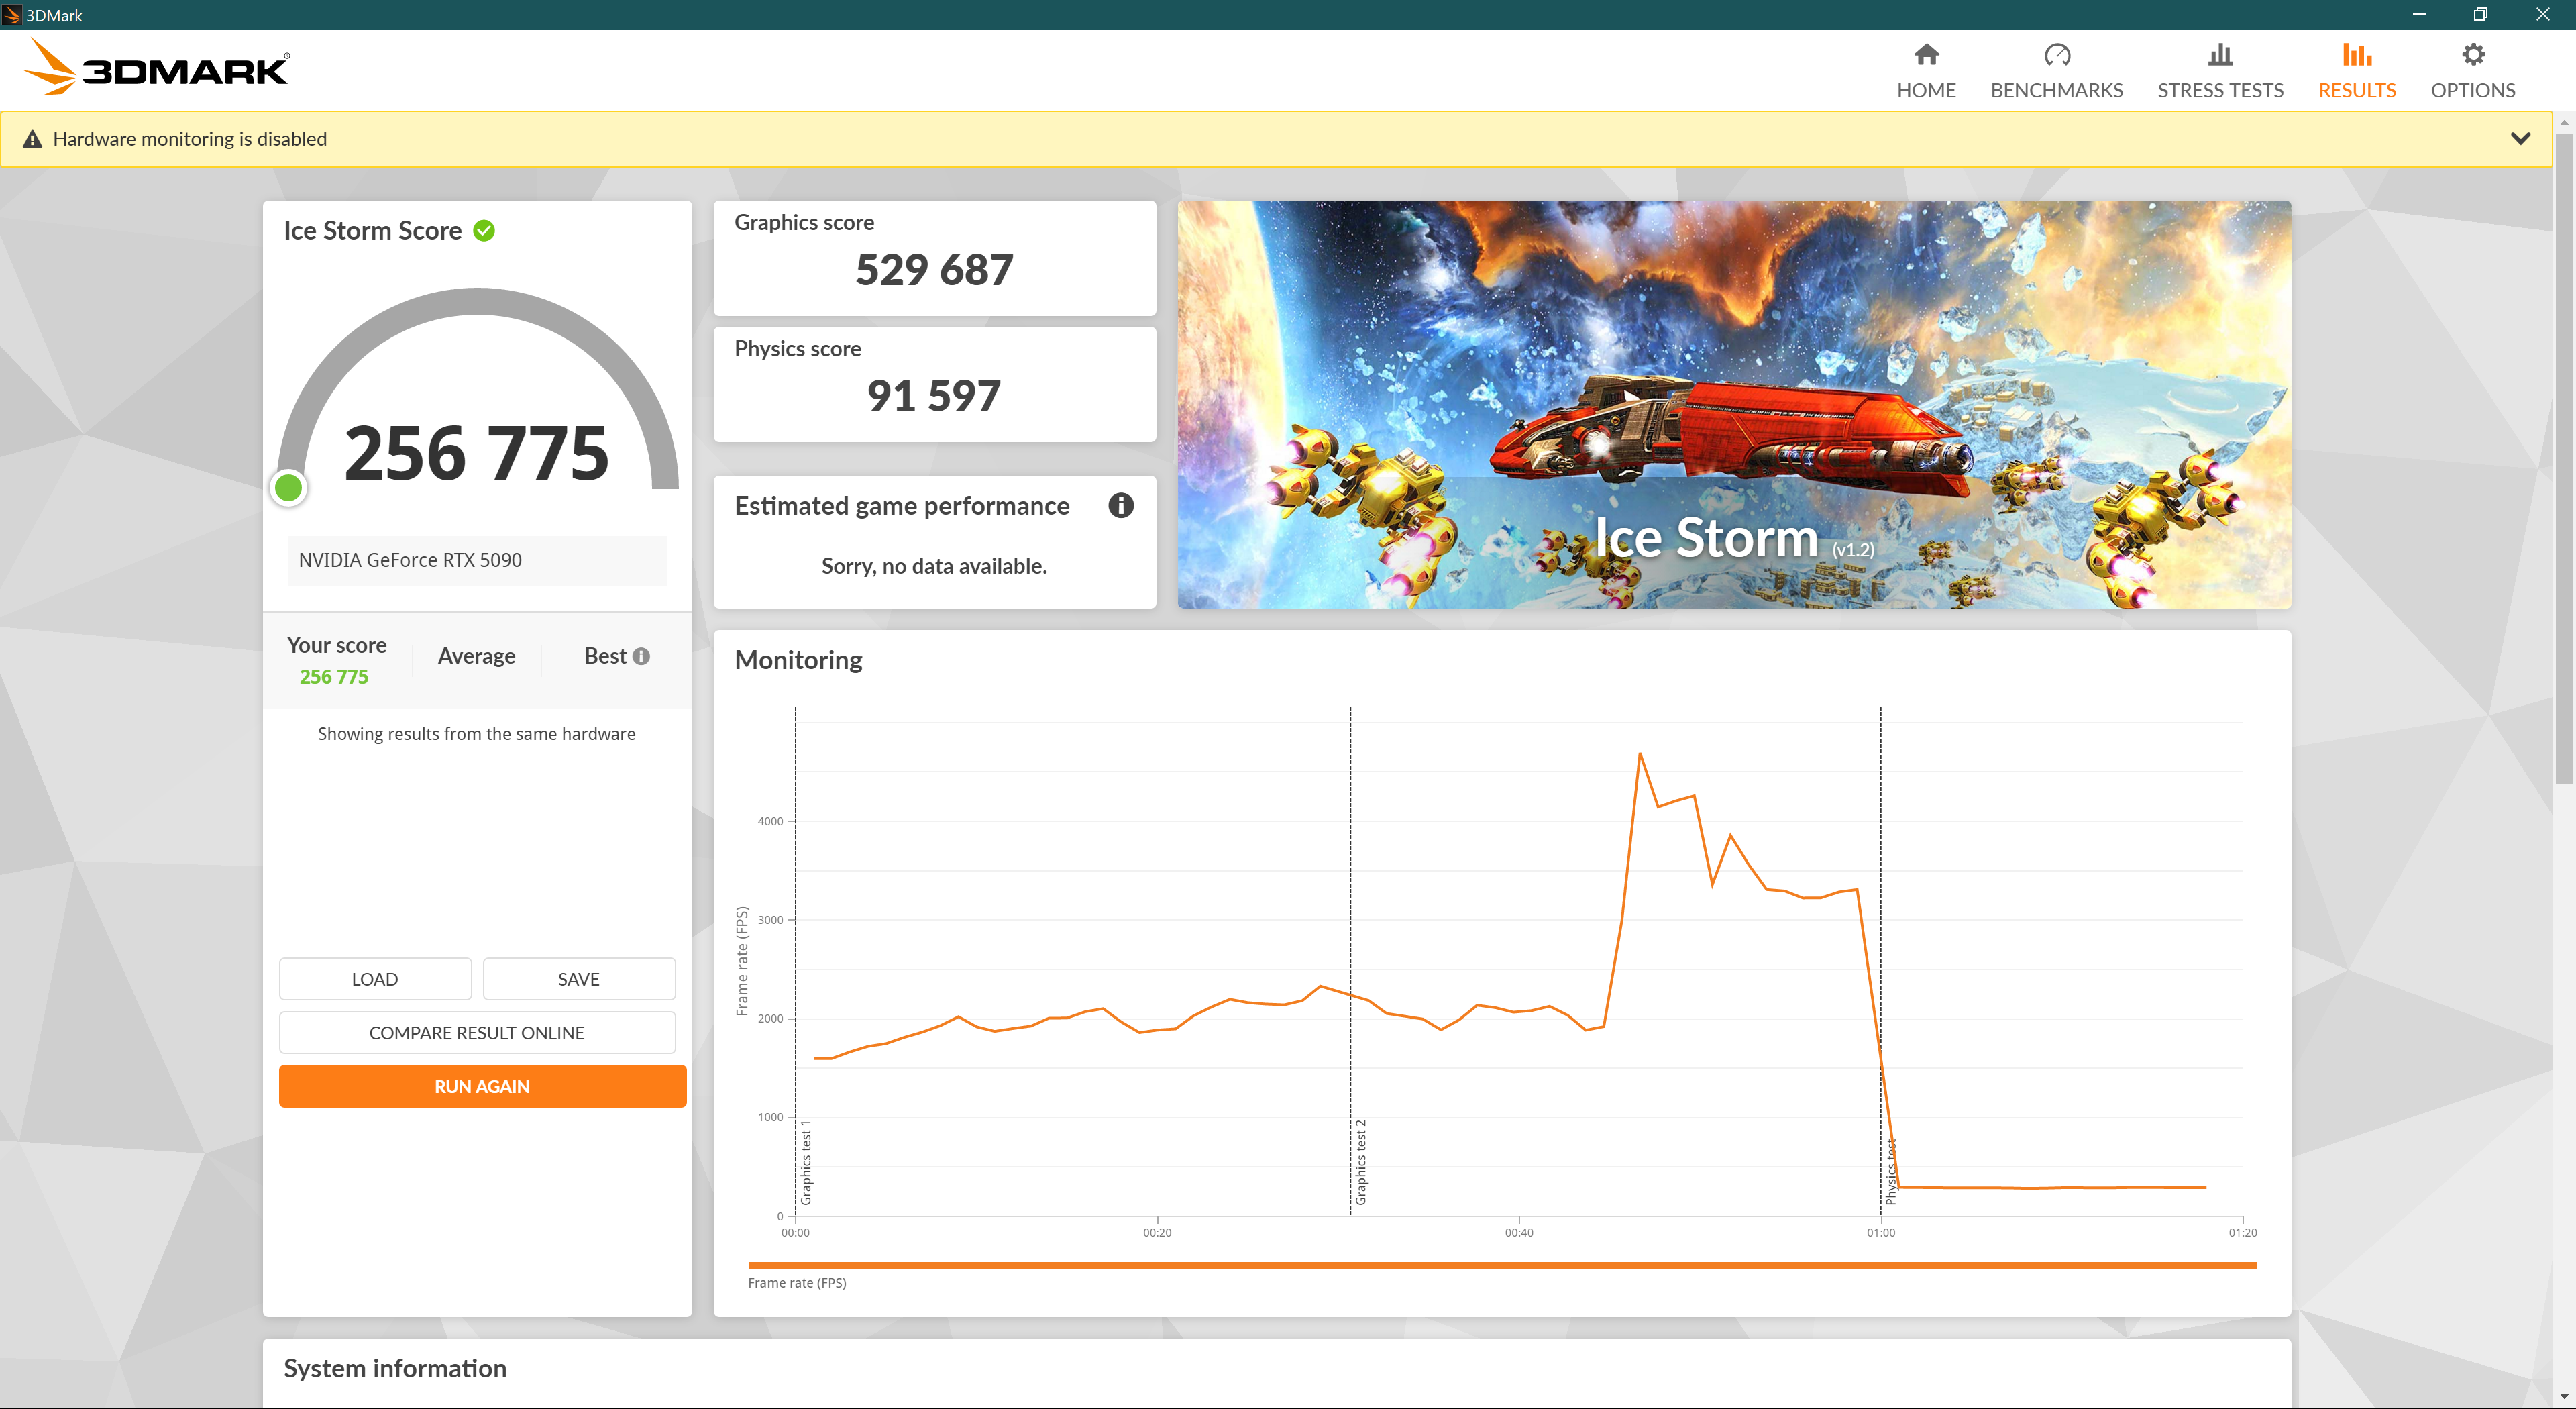The image size is (2576, 1409).
Task: Expand the hardware monitoring warning chevron
Action: coord(2520,138)
